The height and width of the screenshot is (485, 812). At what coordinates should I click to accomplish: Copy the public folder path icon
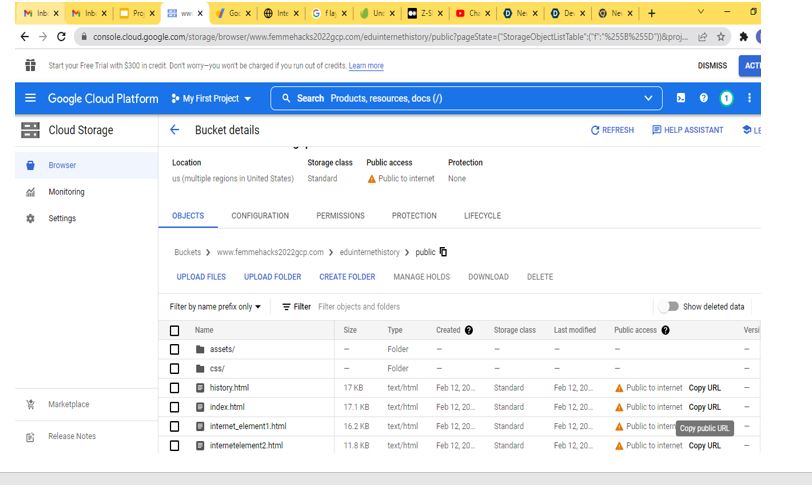(443, 252)
